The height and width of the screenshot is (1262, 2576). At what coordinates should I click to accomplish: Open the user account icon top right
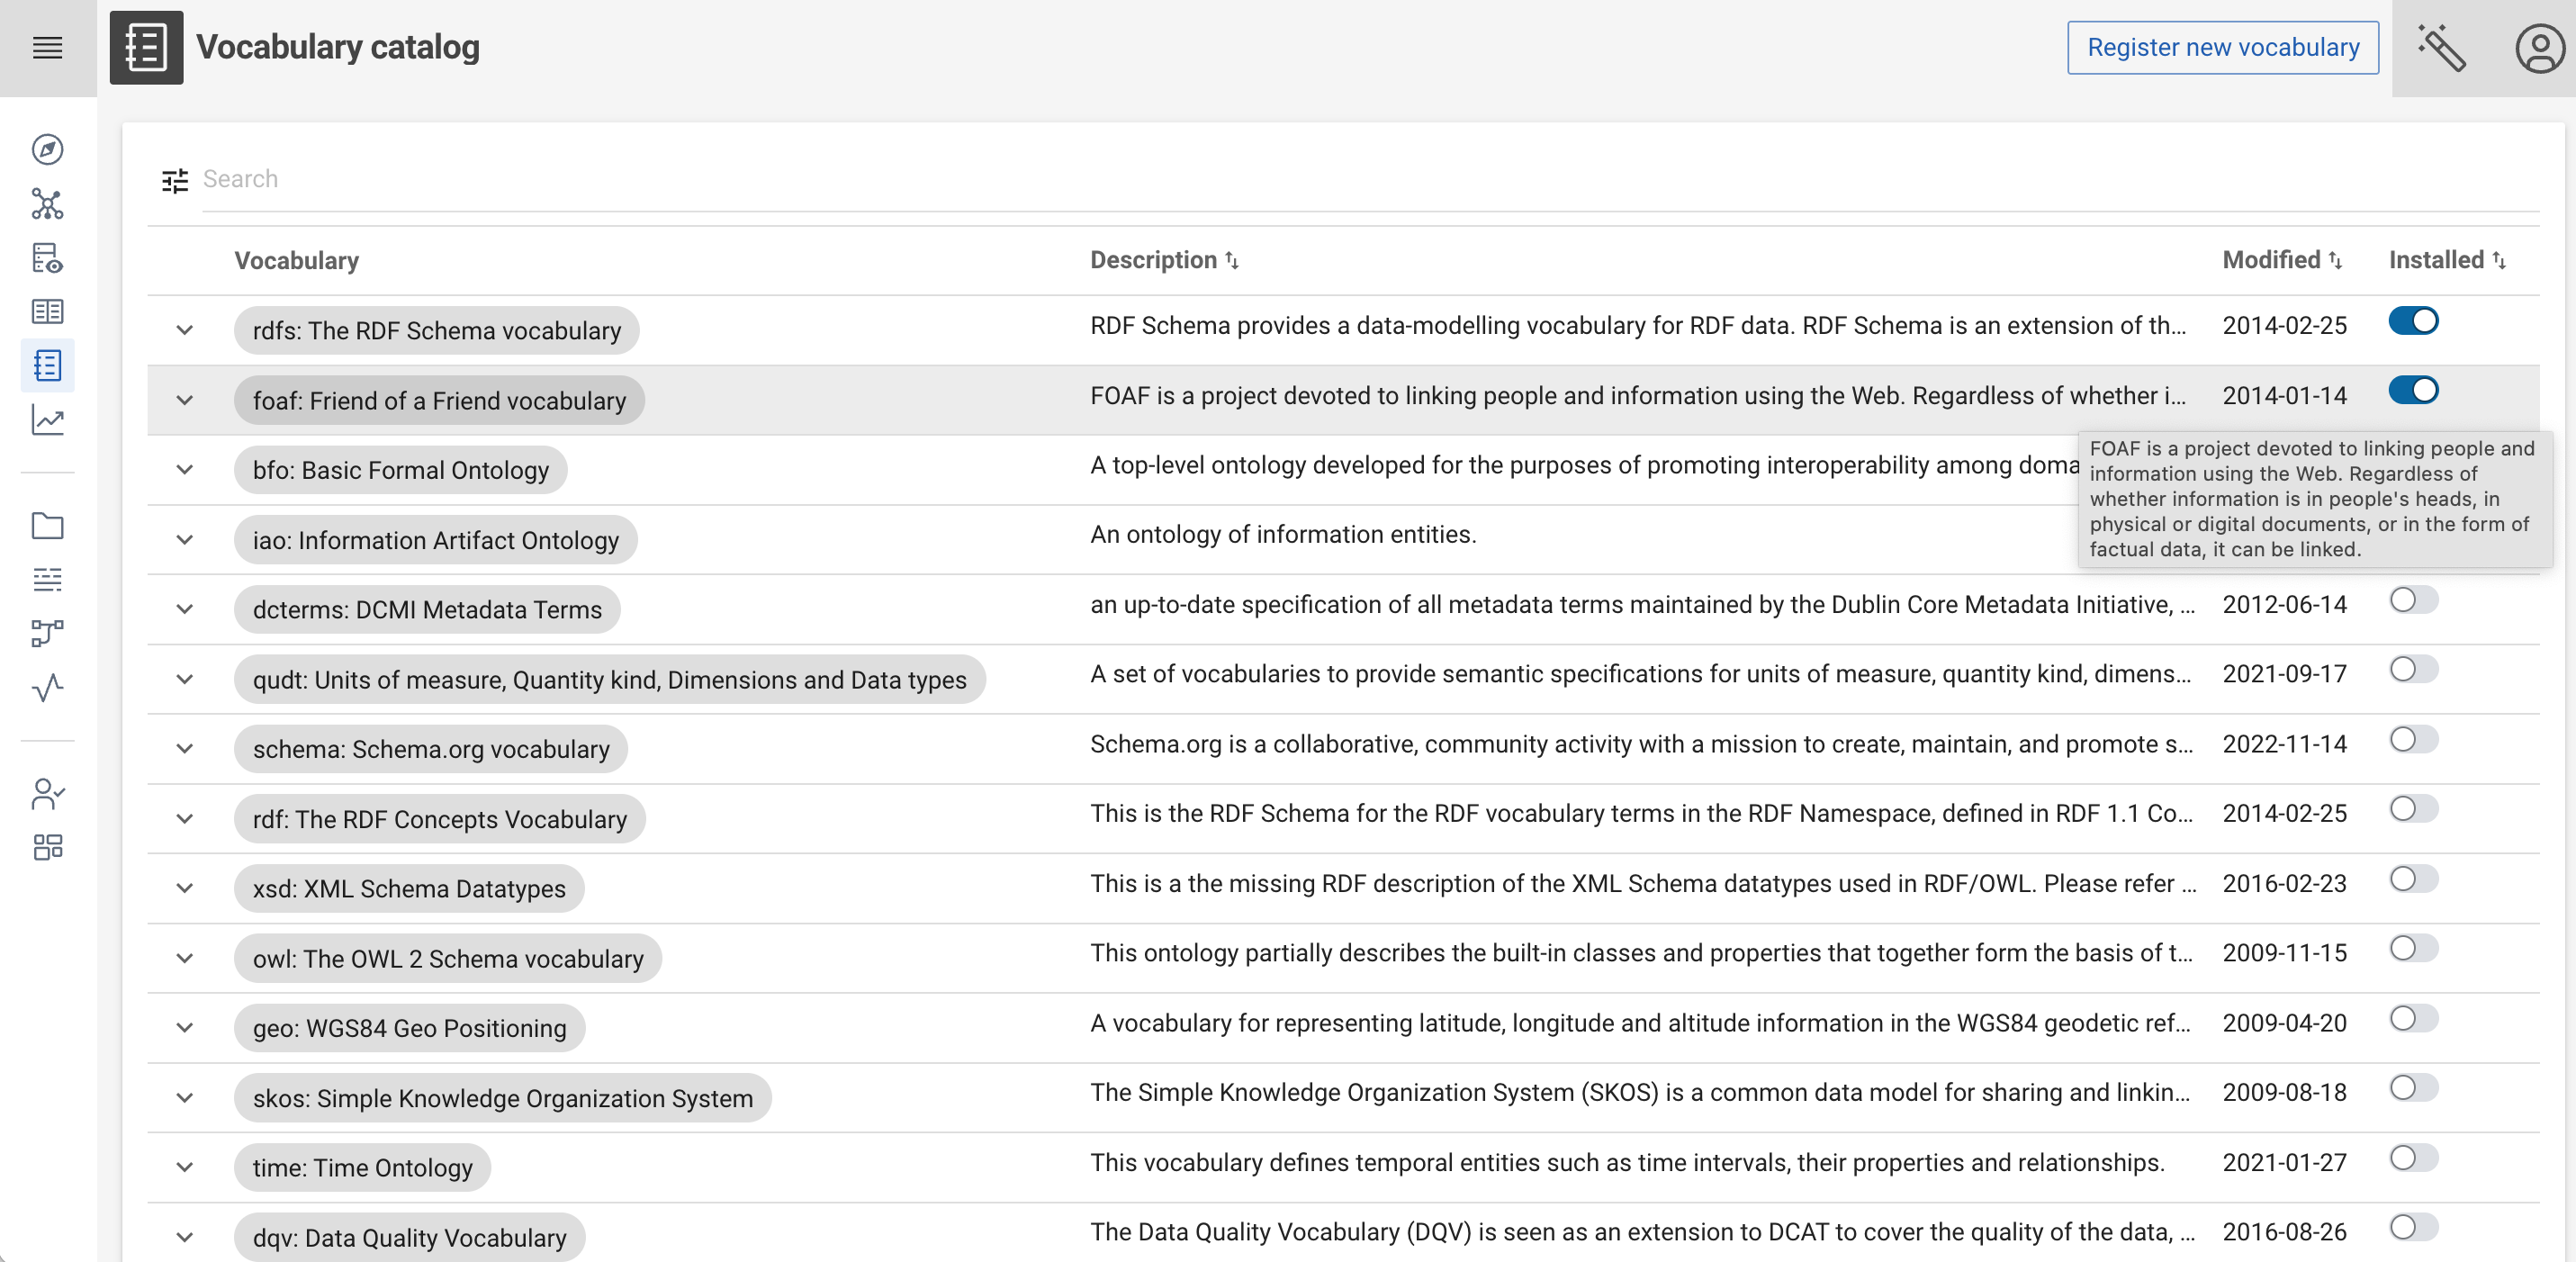tap(2538, 47)
